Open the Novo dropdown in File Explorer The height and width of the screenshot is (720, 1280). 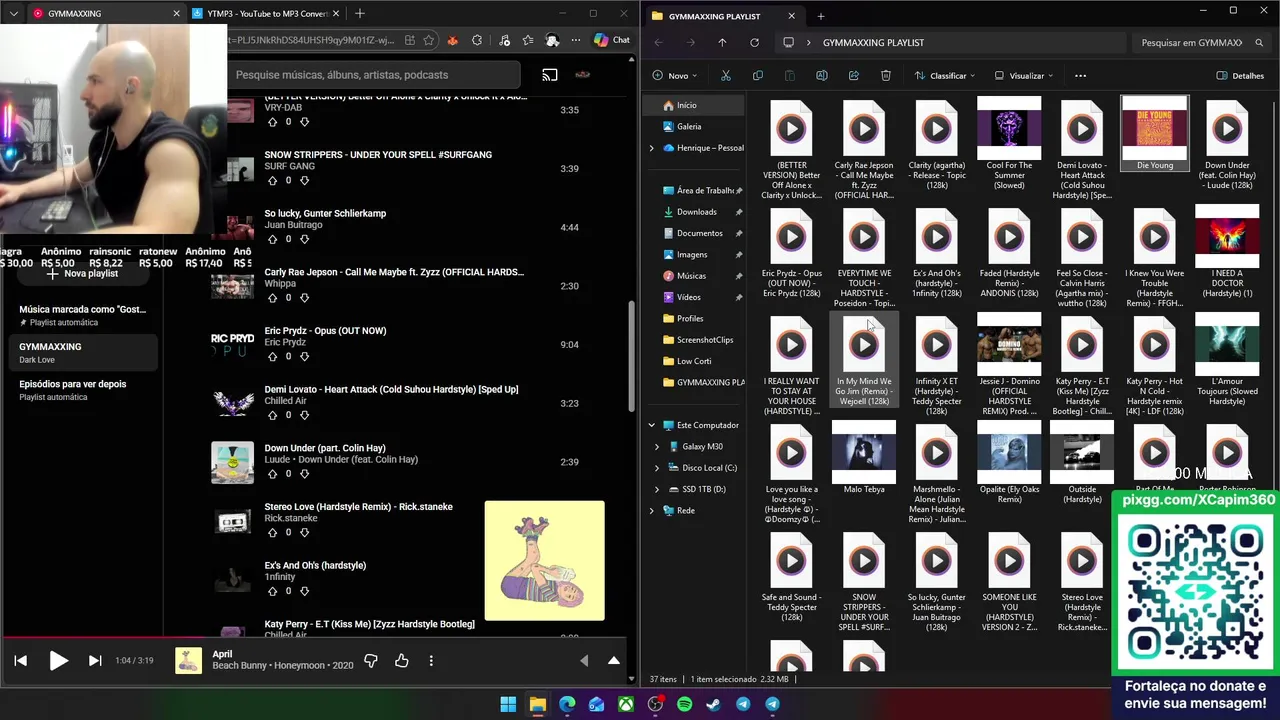[675, 75]
